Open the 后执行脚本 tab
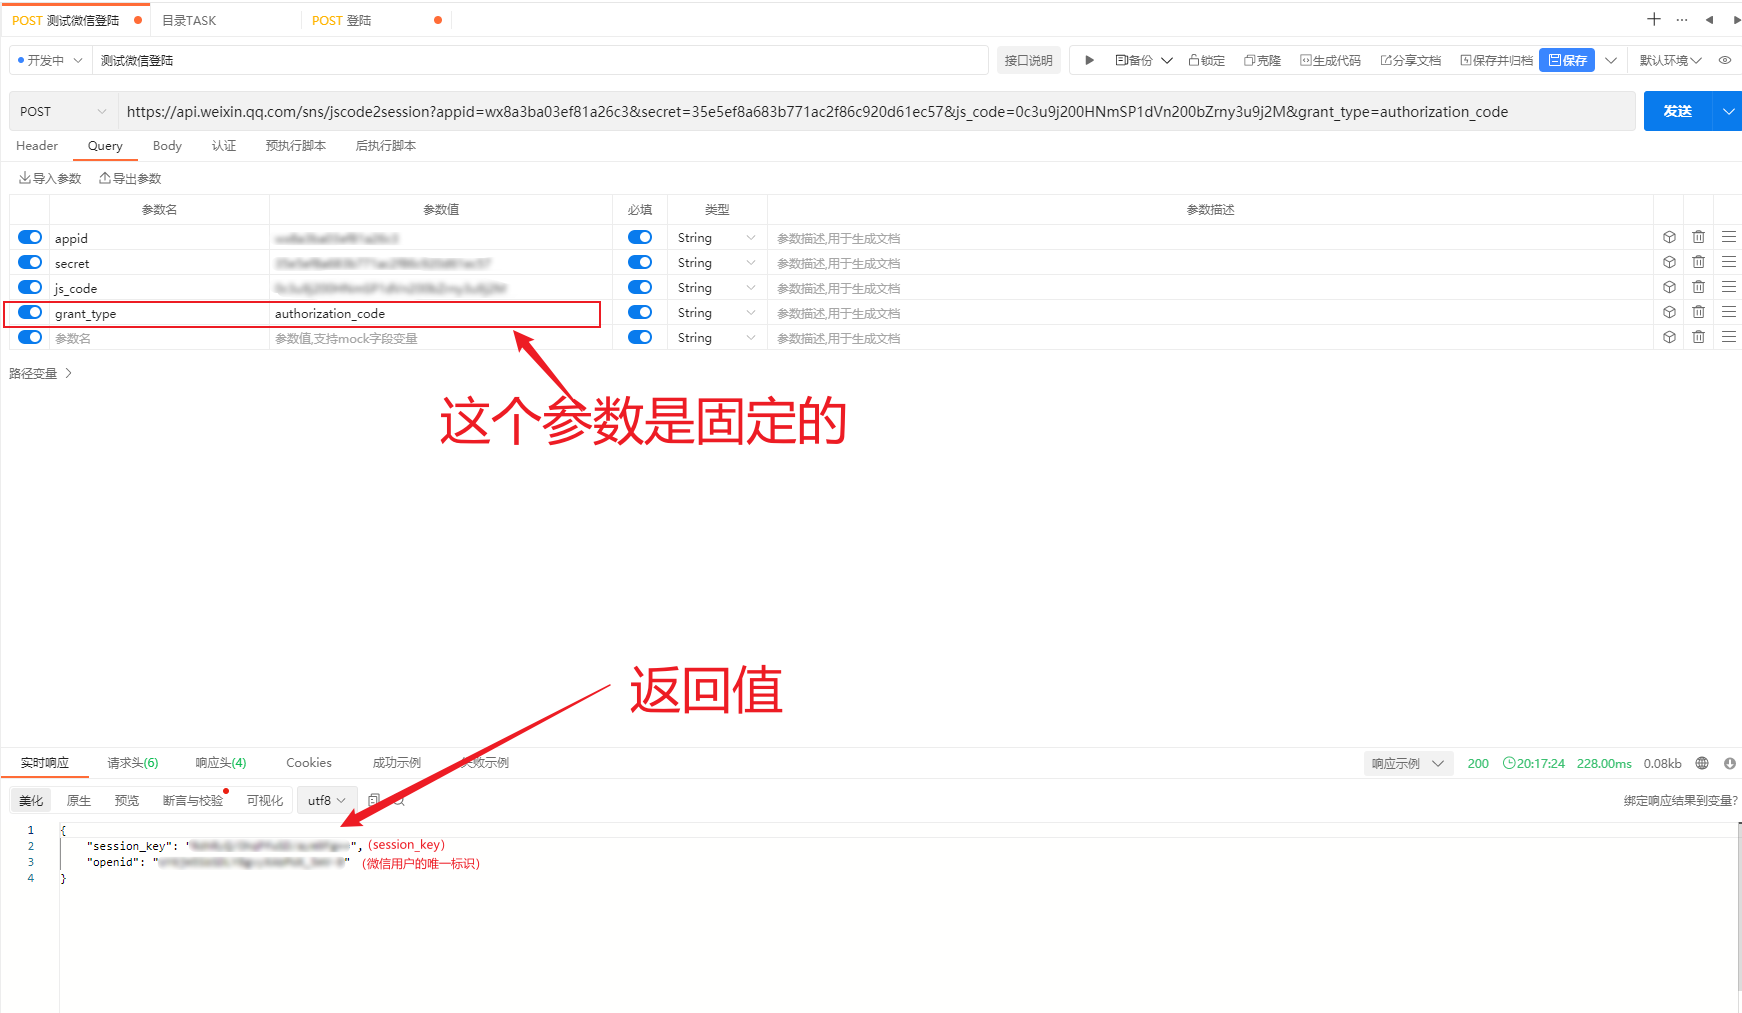Screen dimensions: 1742x1013 coord(386,145)
